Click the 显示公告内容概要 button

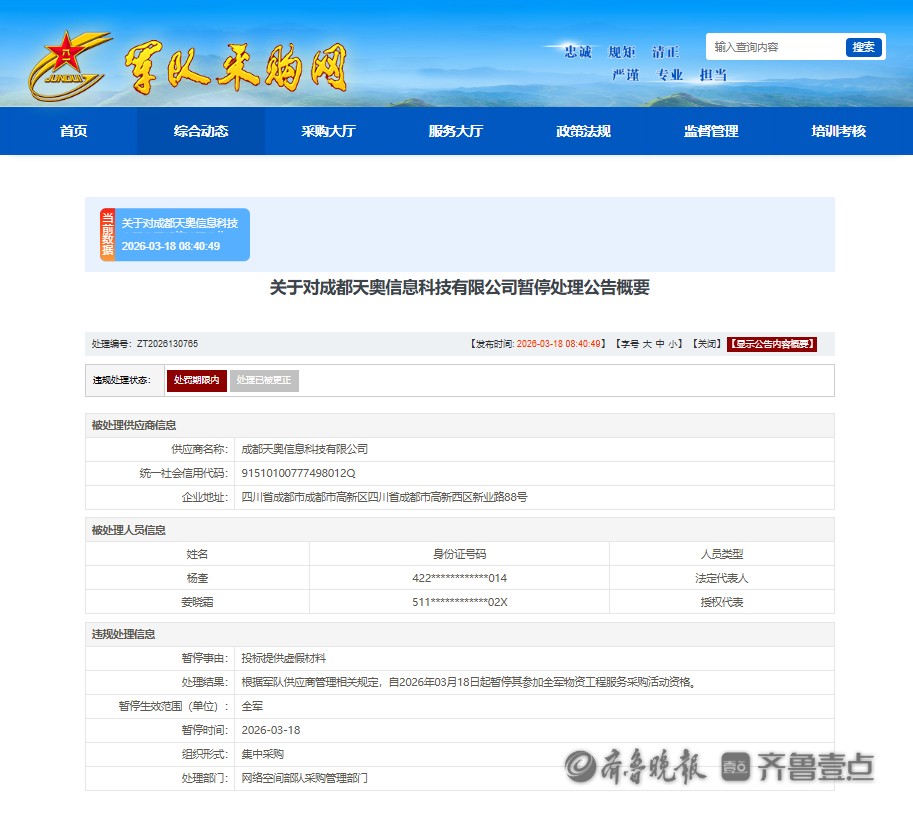click(x=771, y=344)
